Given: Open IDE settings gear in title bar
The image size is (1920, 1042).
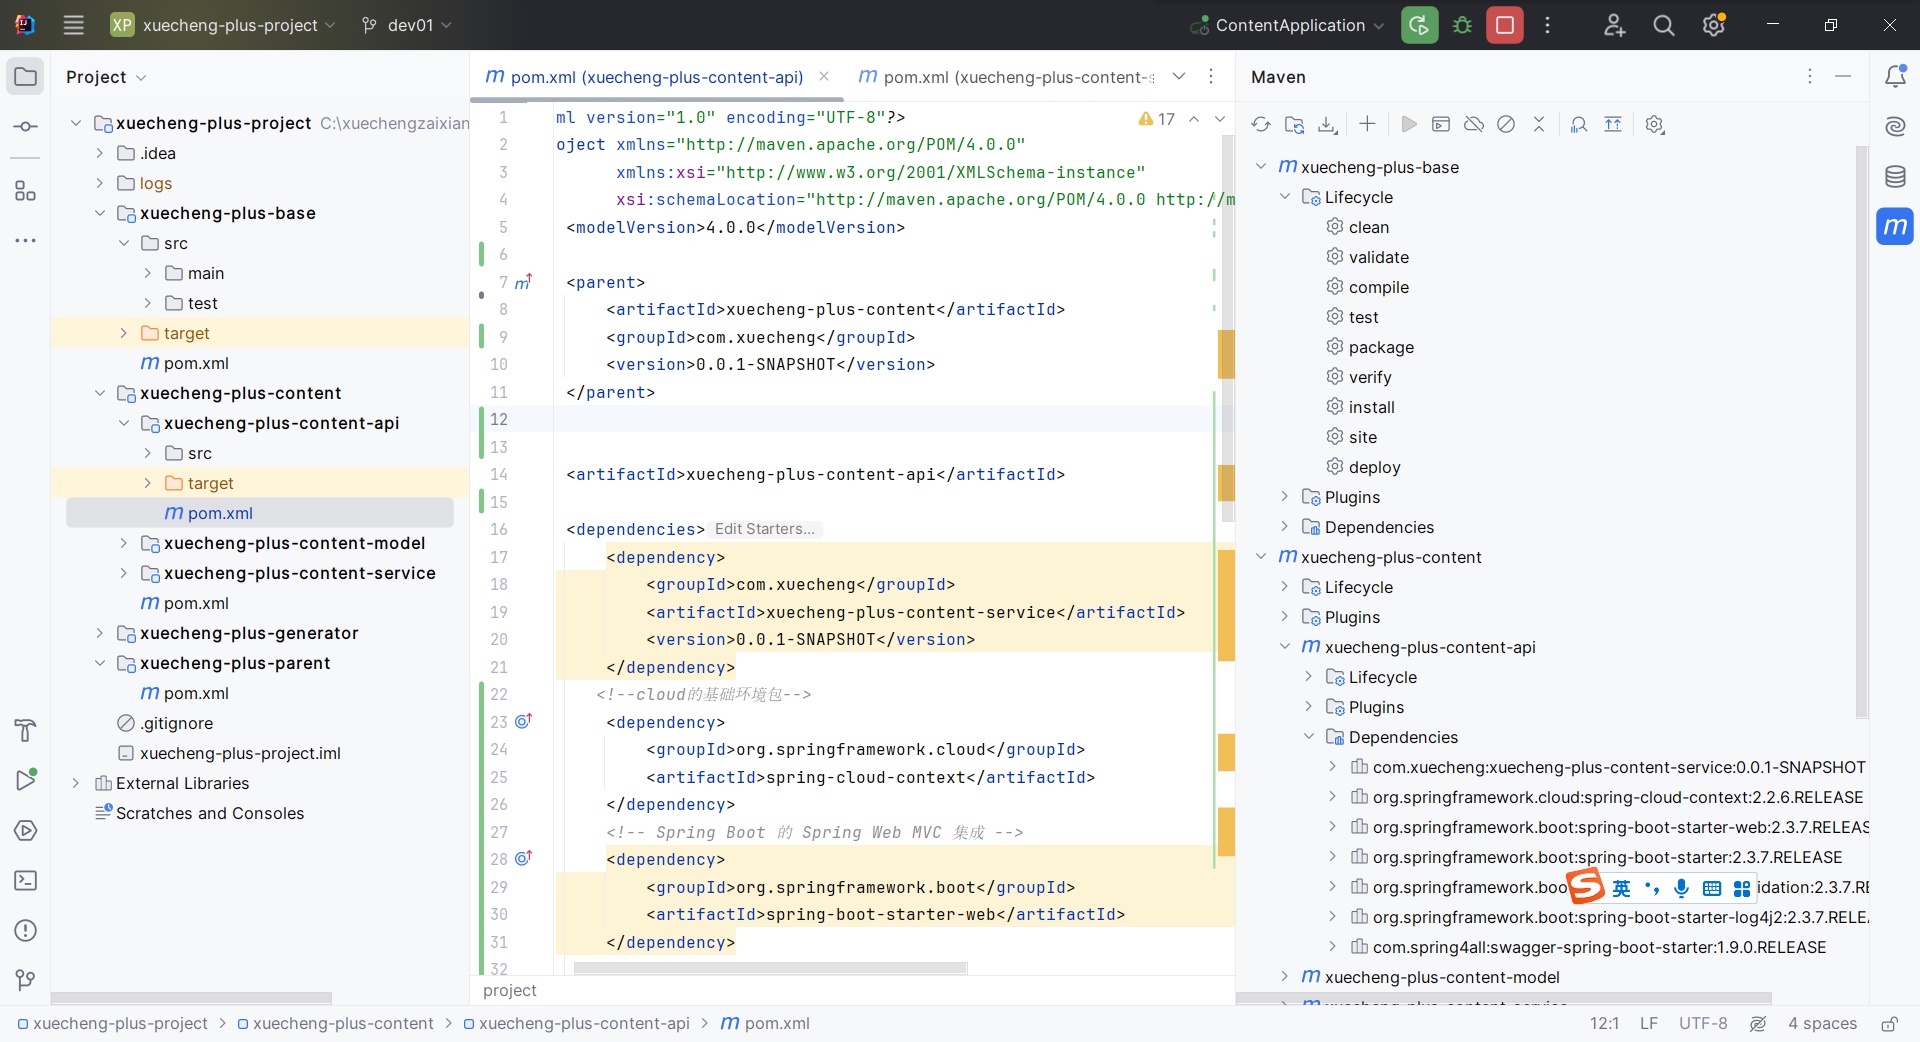Looking at the screenshot, I should [1713, 25].
